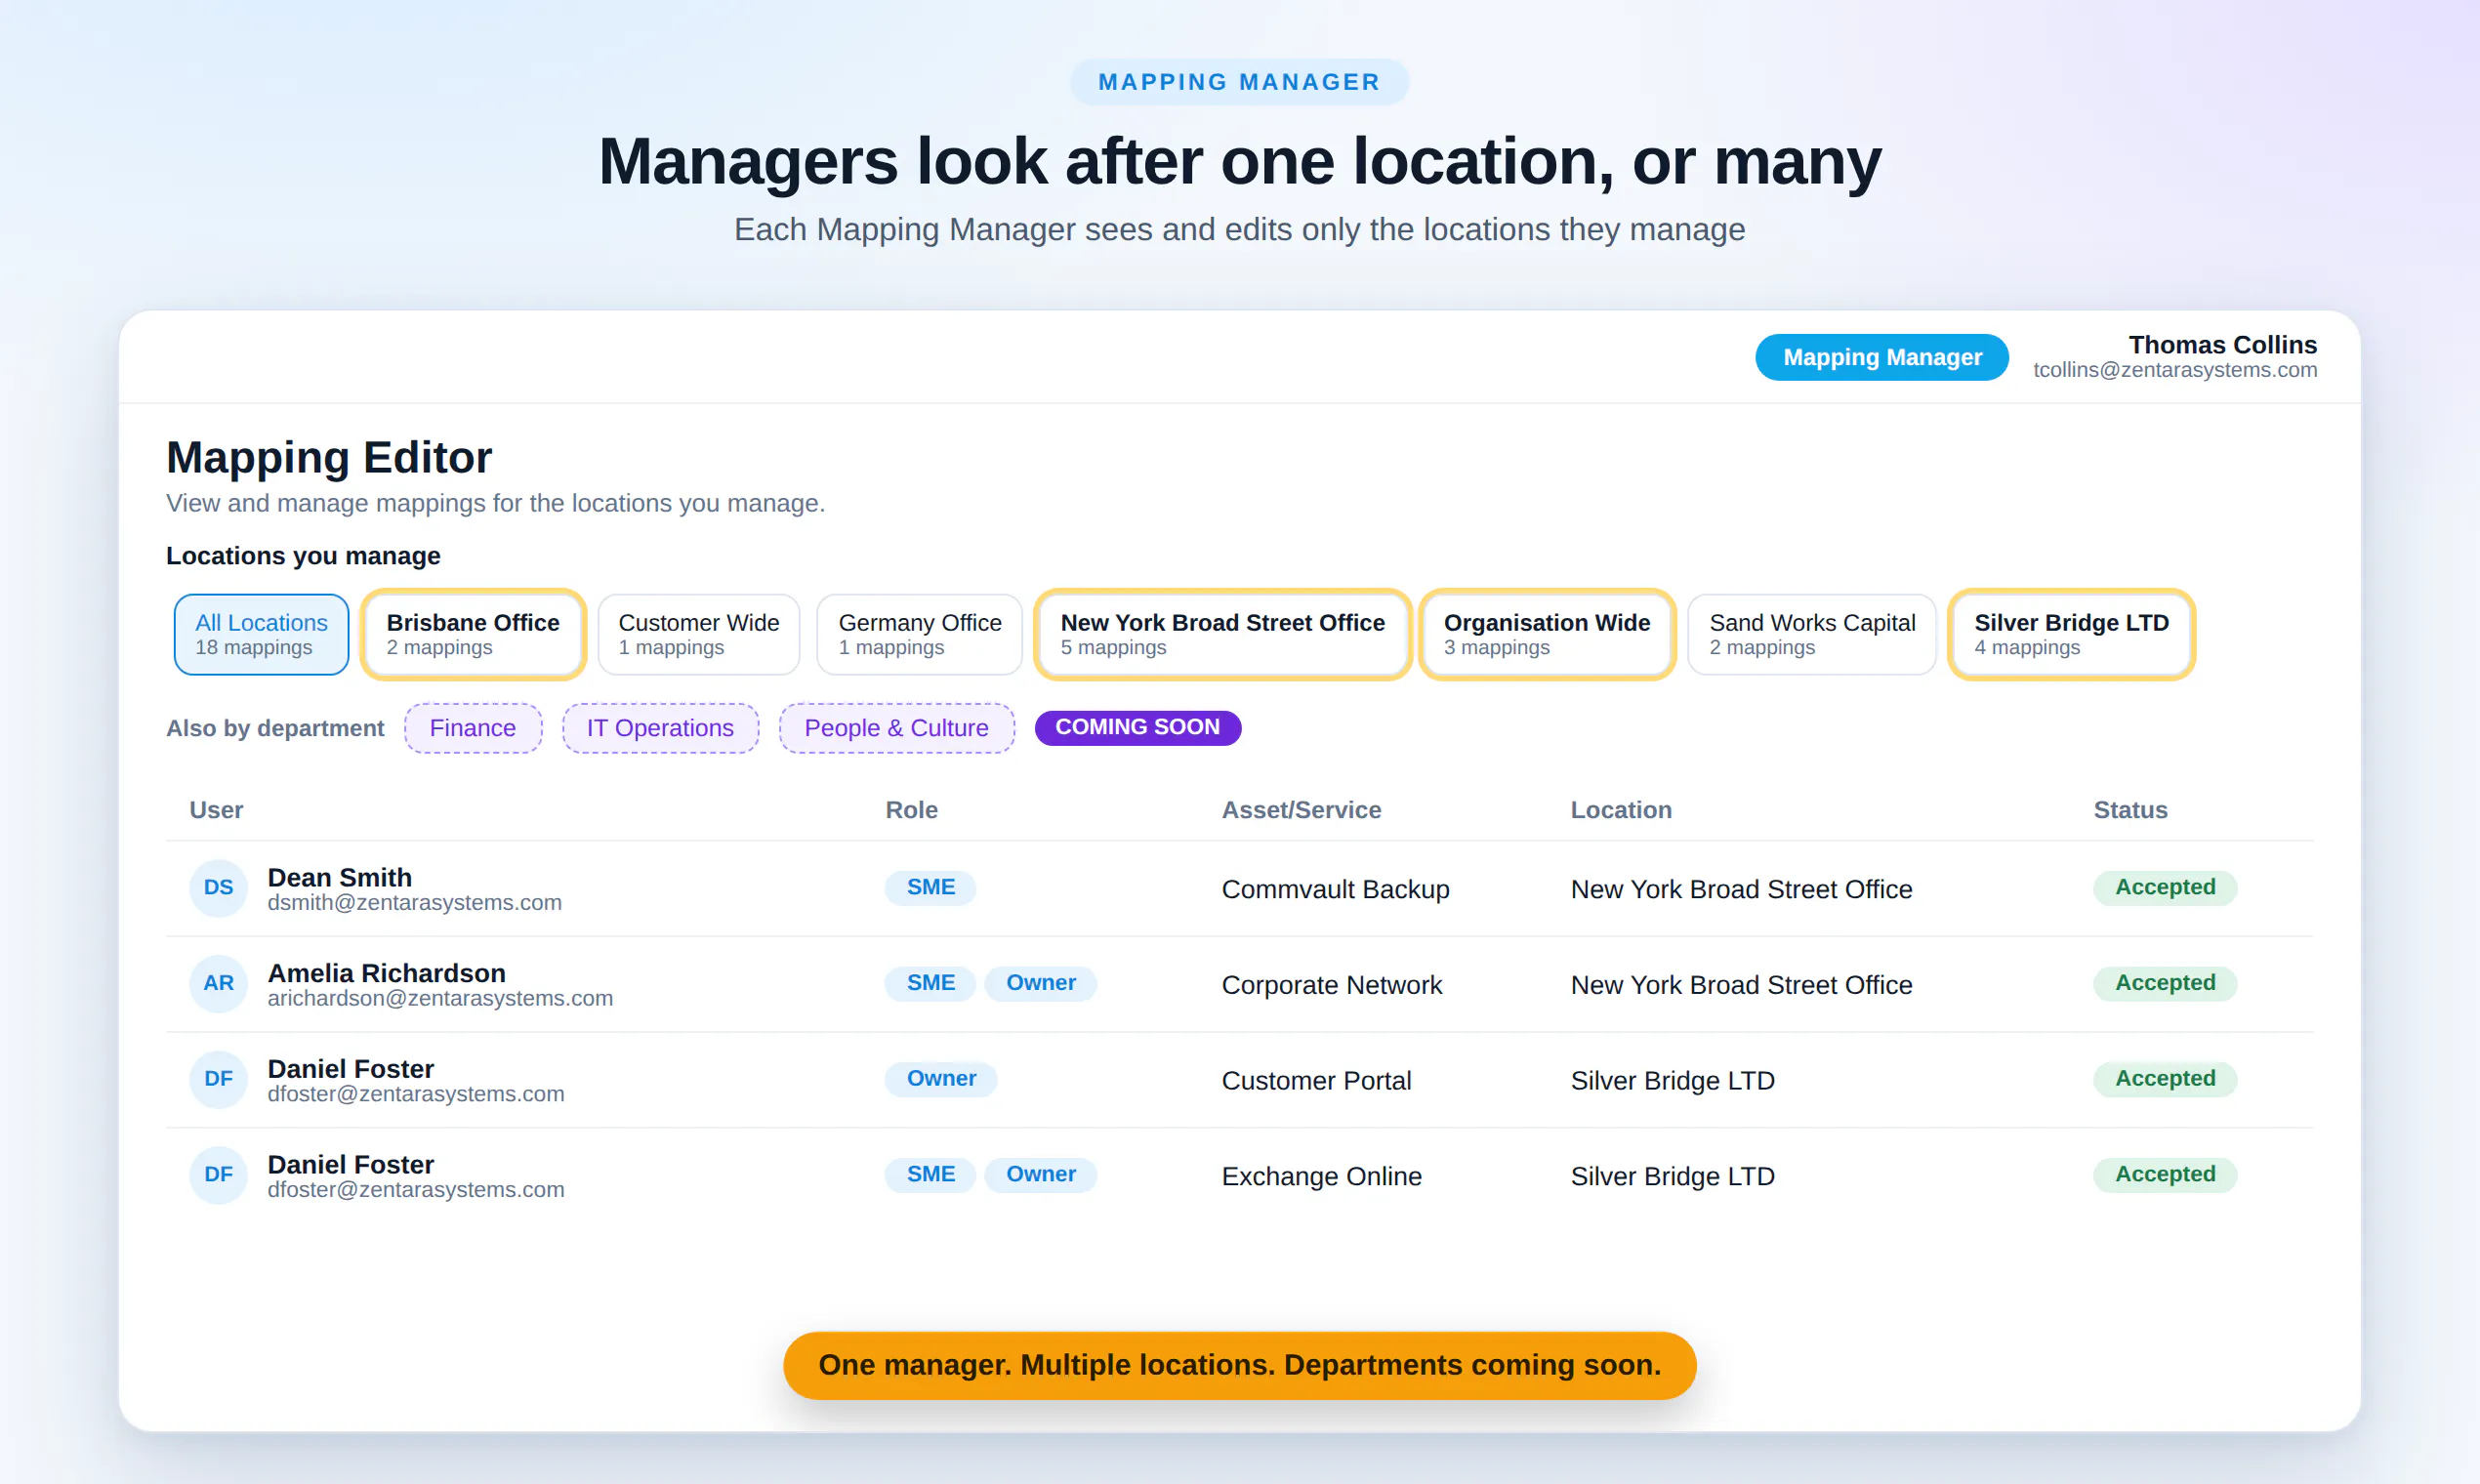Click the Finance department chip
Image resolution: width=2480 pixels, height=1484 pixels.
[473, 728]
